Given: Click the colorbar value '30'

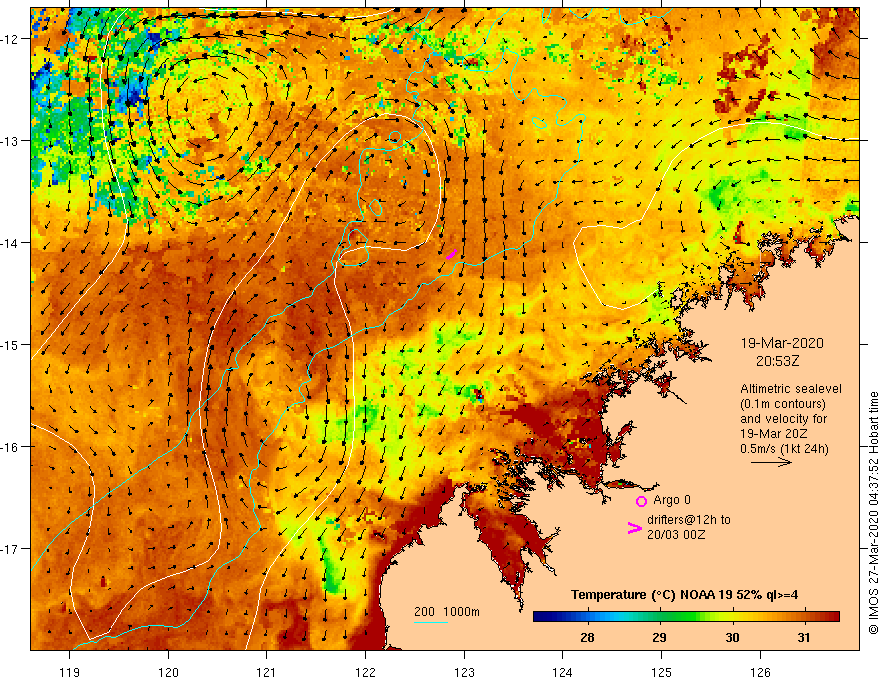Looking at the screenshot, I should pyautogui.click(x=732, y=637).
